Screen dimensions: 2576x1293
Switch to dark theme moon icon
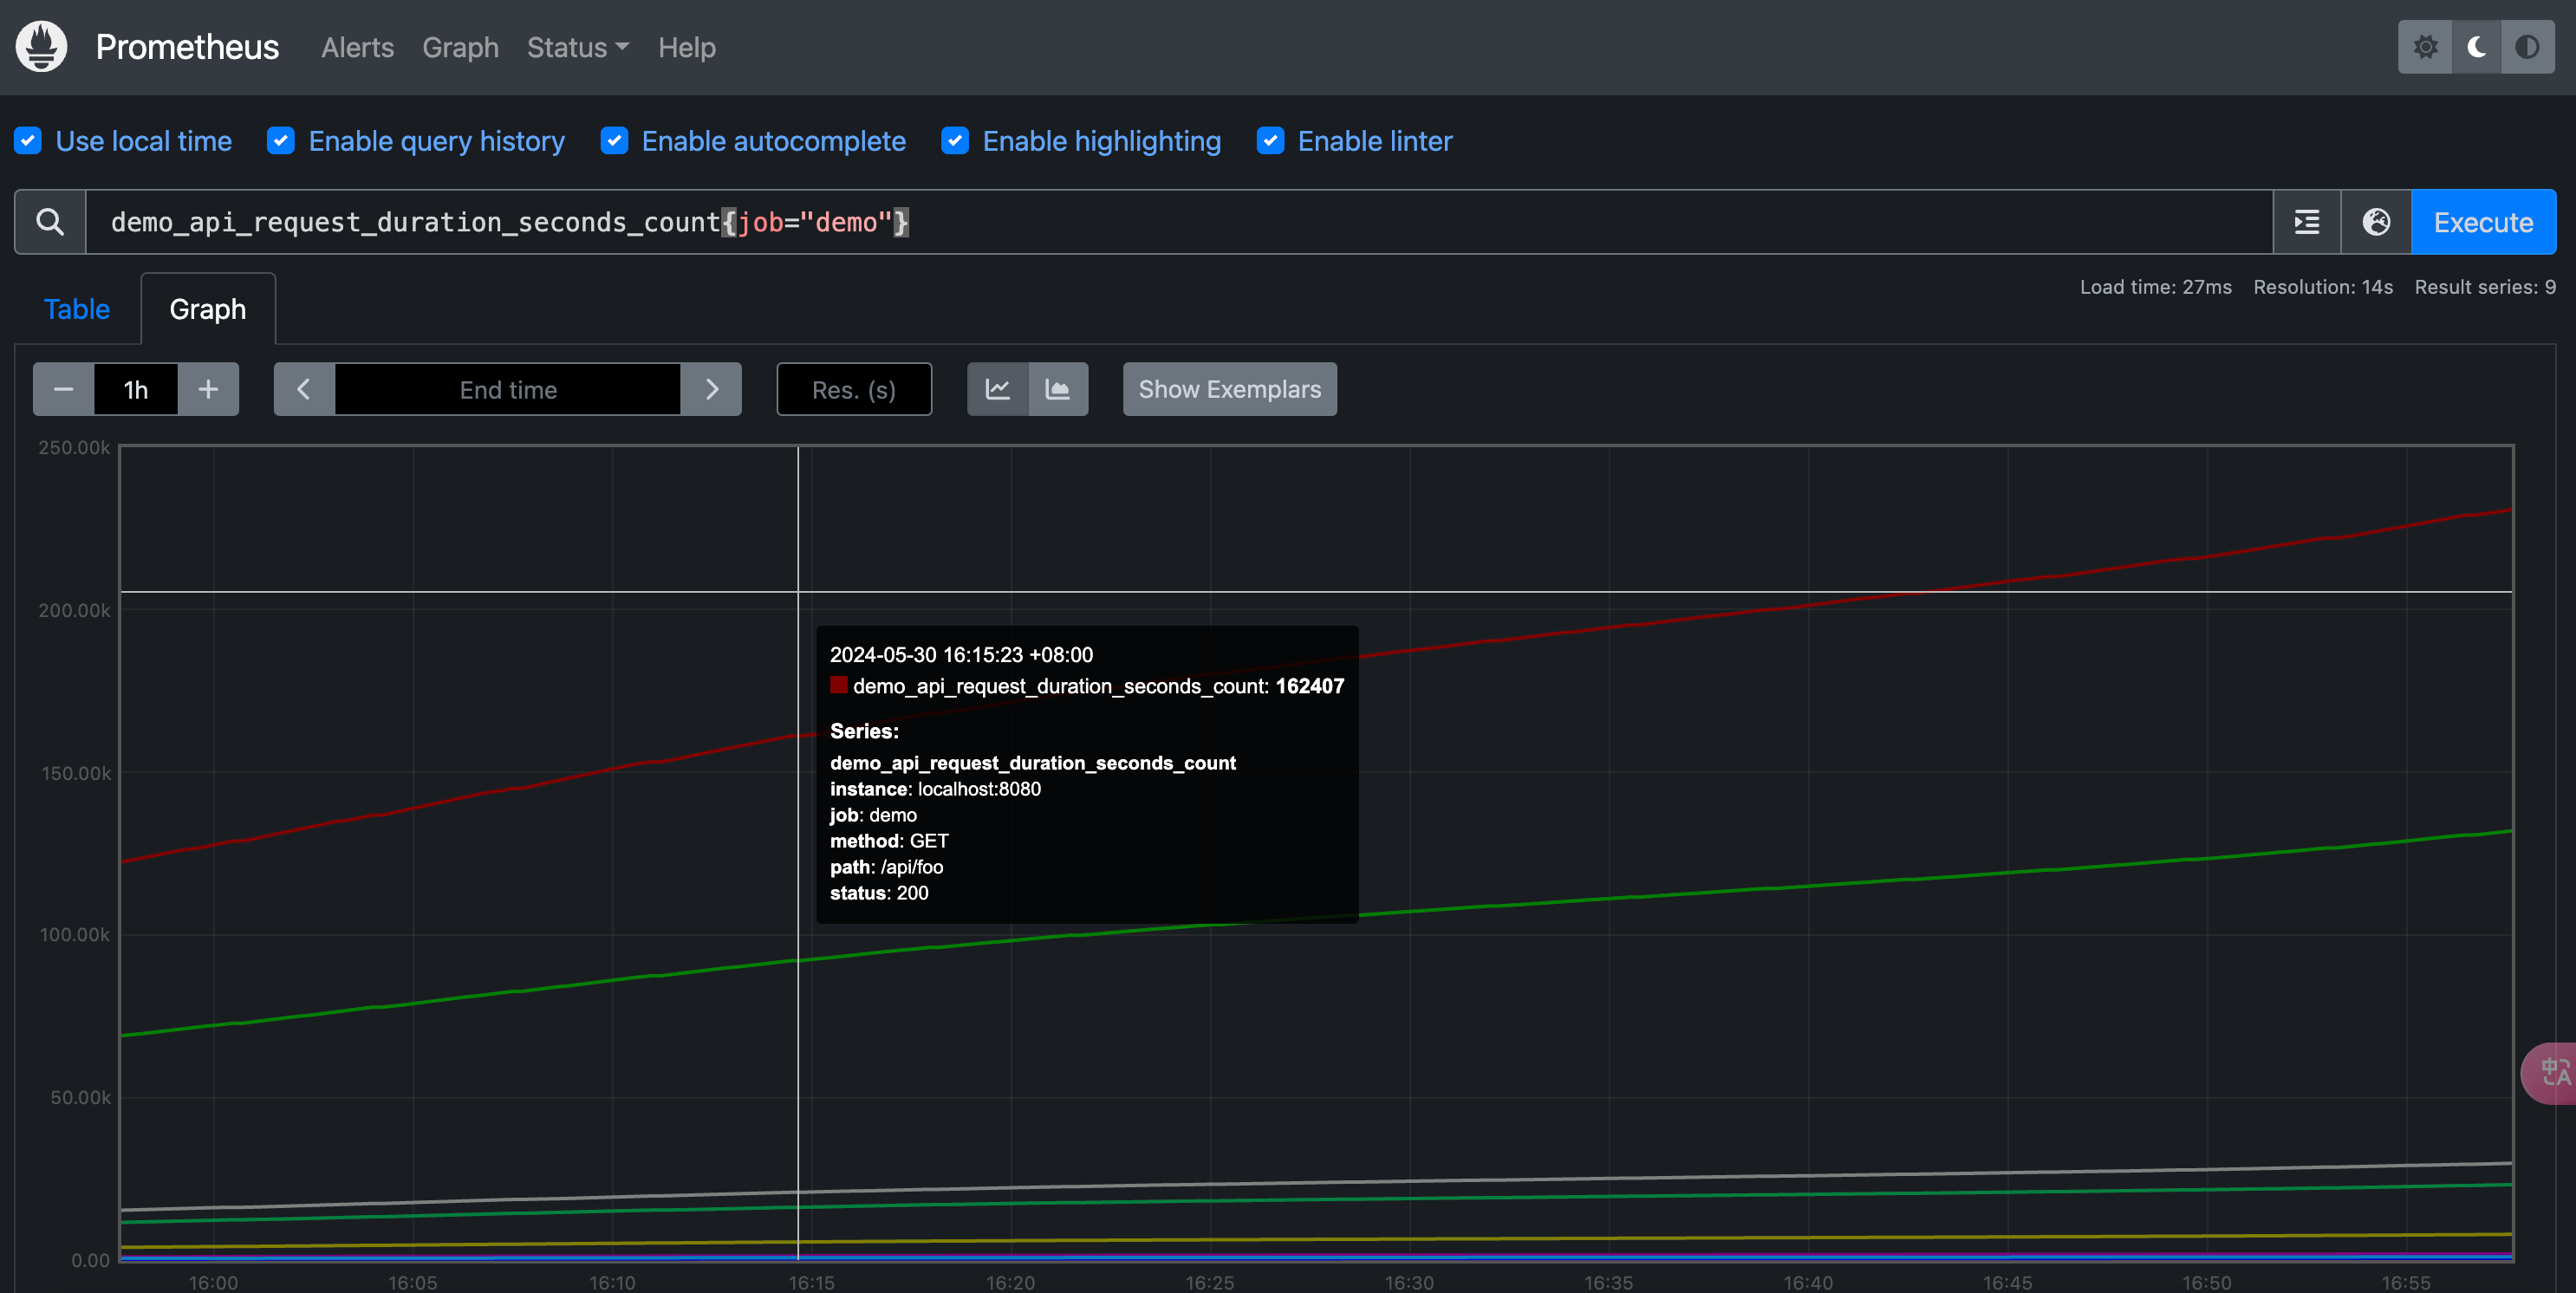[2477, 47]
